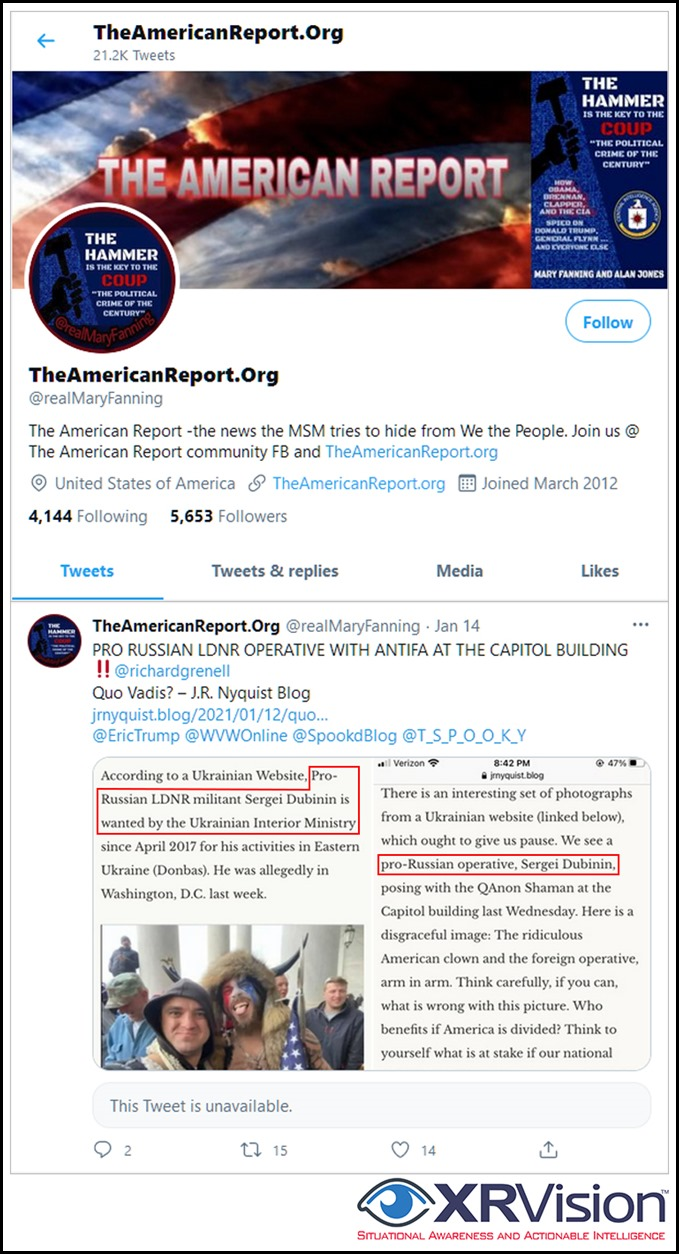Click the reply speech bubble icon
This screenshot has height=1254, width=679.
[103, 1149]
